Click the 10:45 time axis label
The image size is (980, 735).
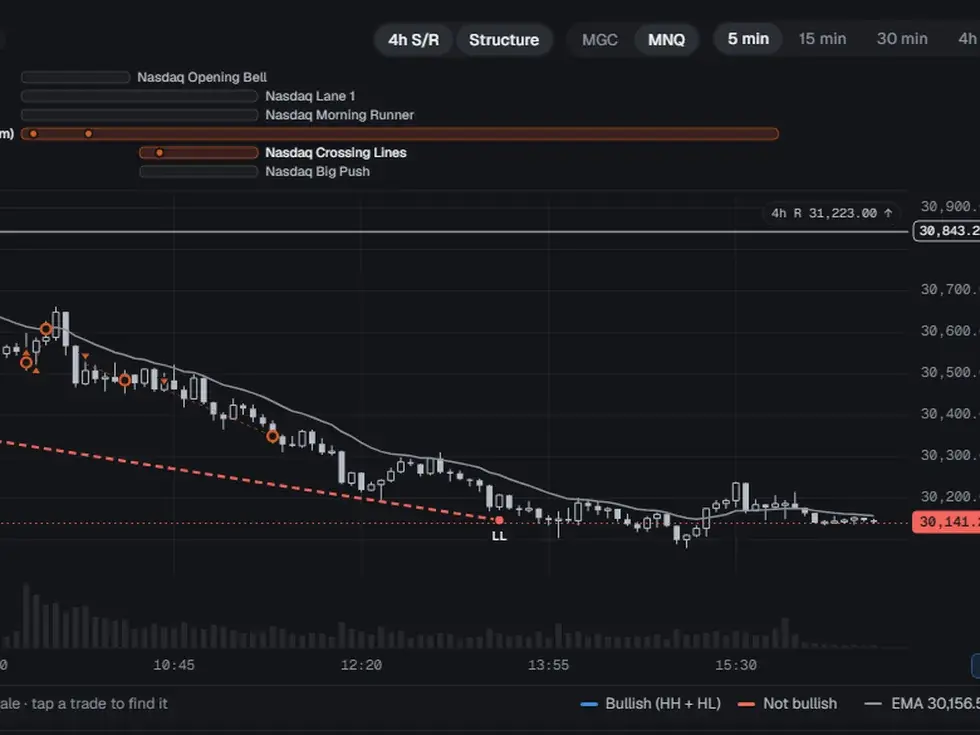coord(174,666)
